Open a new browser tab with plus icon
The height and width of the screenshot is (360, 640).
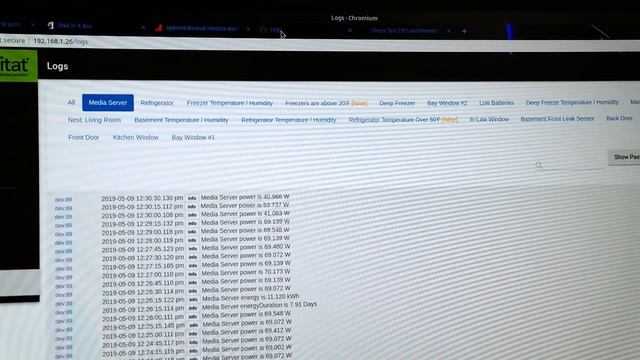[x=464, y=31]
